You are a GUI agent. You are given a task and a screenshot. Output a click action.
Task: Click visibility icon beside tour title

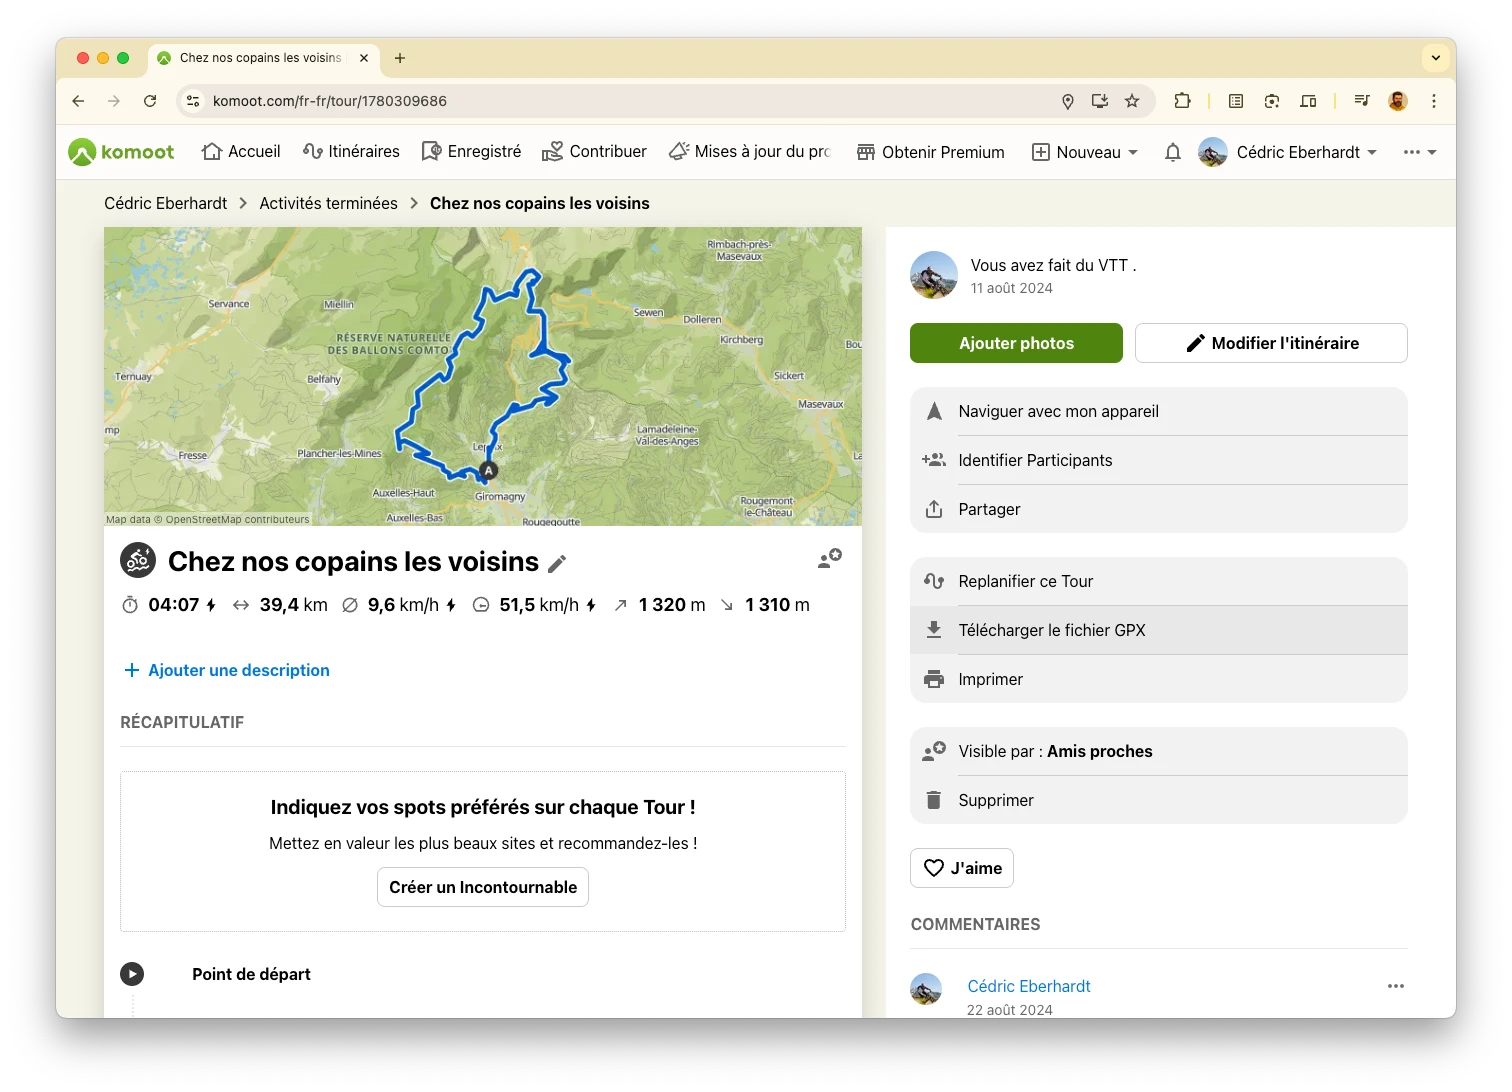pos(830,559)
